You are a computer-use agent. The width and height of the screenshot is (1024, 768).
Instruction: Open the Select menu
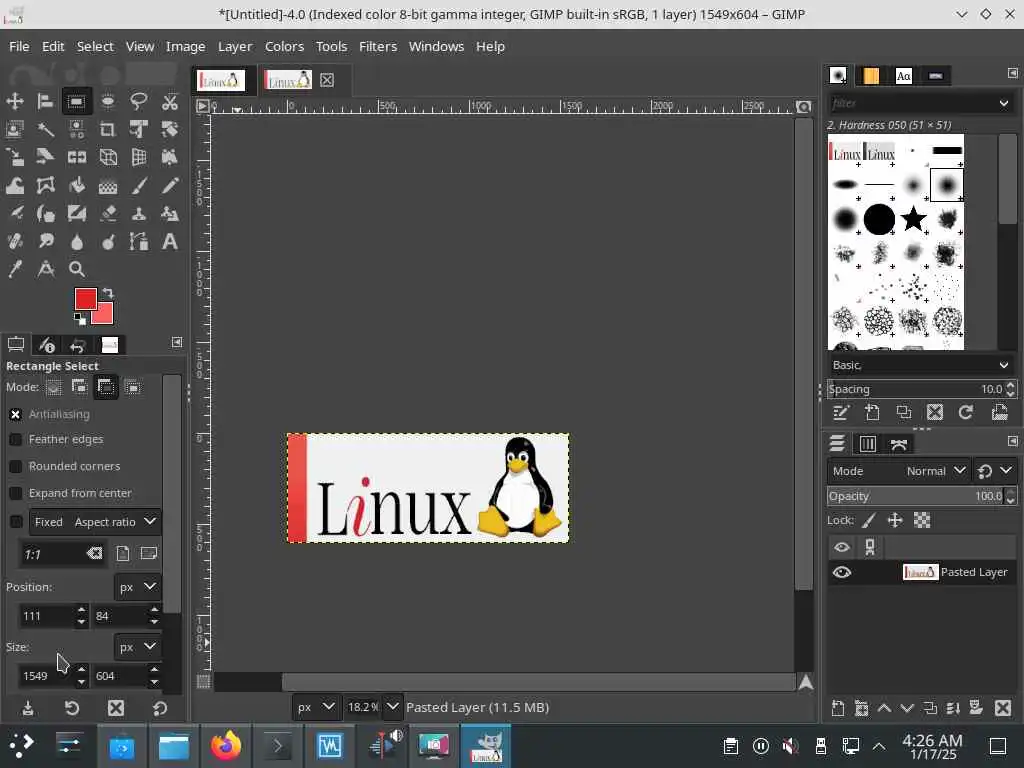pyautogui.click(x=95, y=46)
